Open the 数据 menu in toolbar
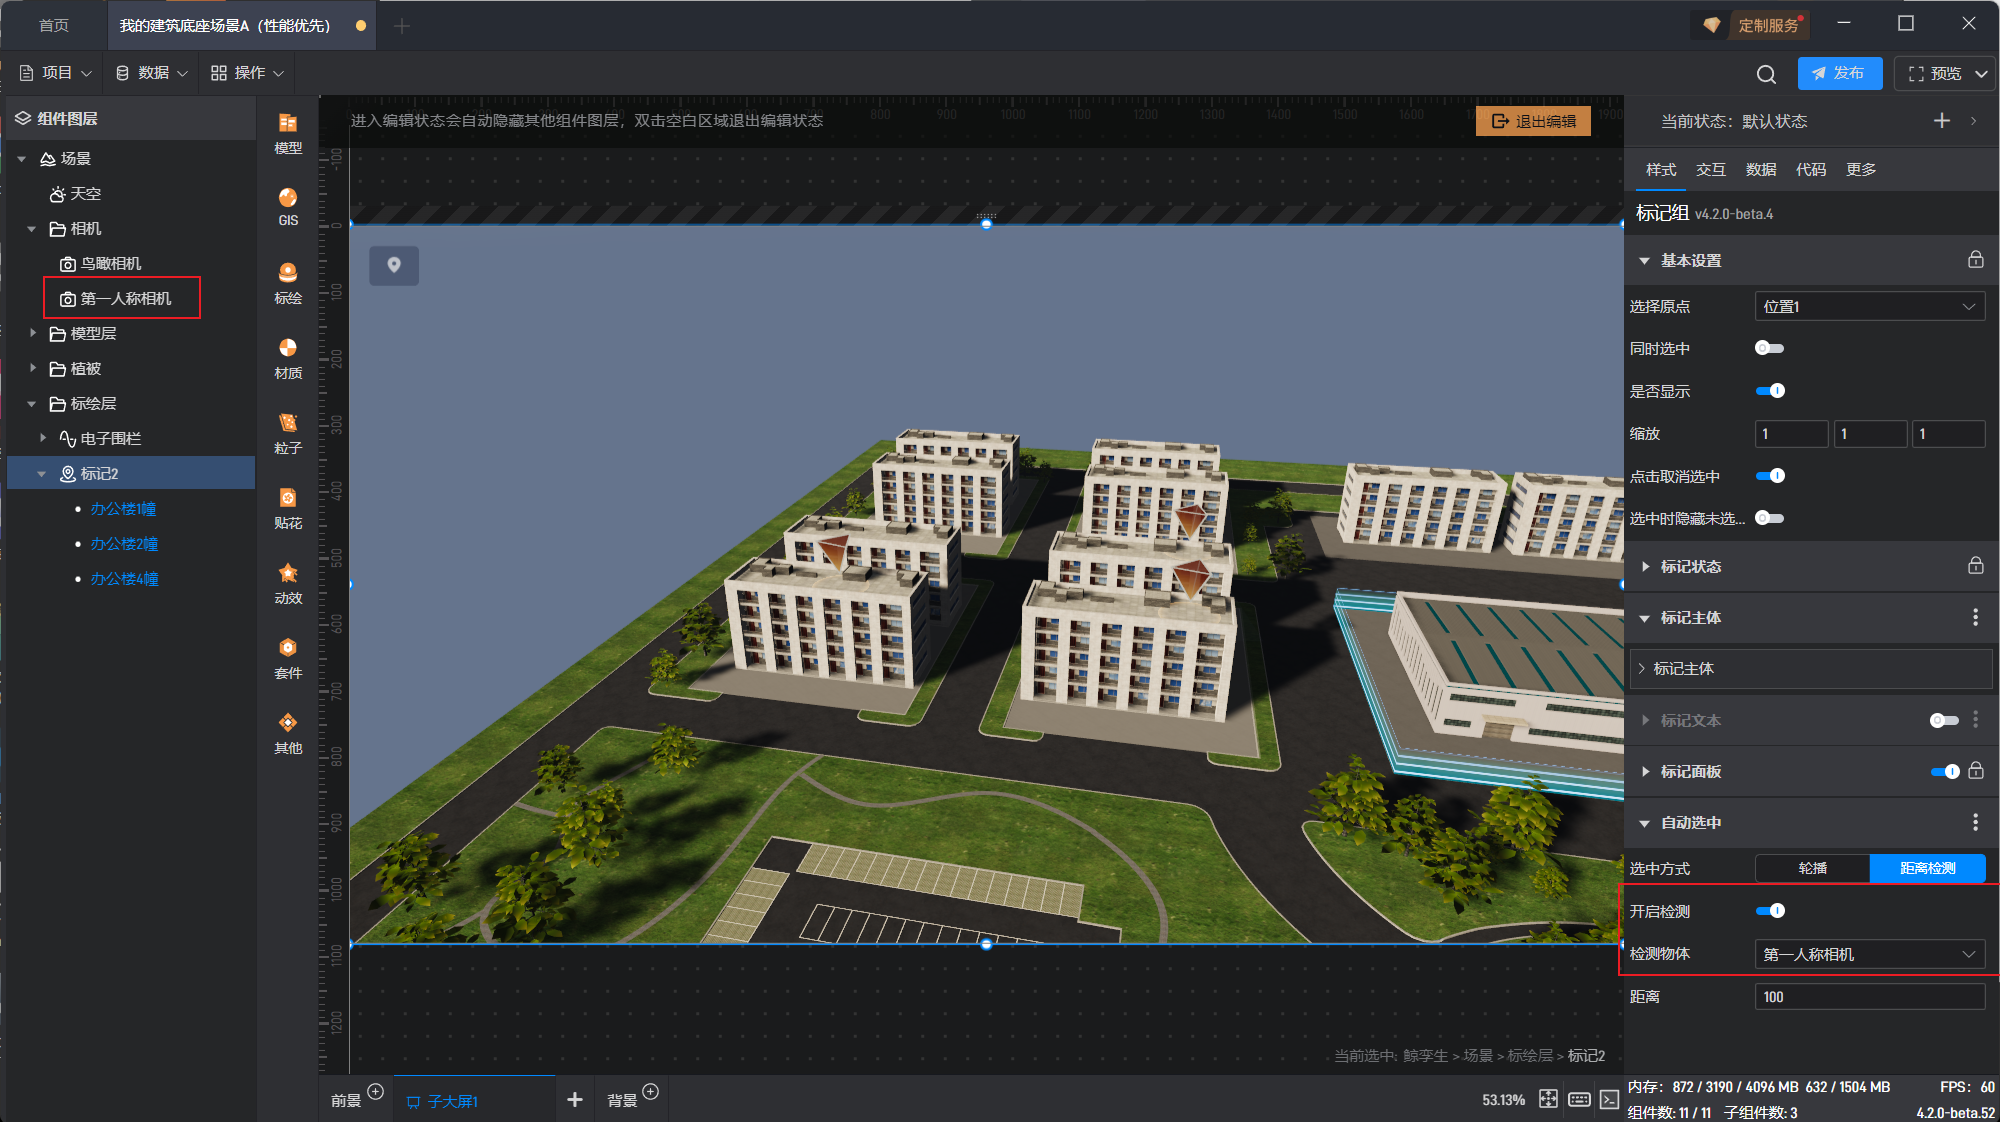Screen dimensions: 2000x1122 click(x=152, y=73)
